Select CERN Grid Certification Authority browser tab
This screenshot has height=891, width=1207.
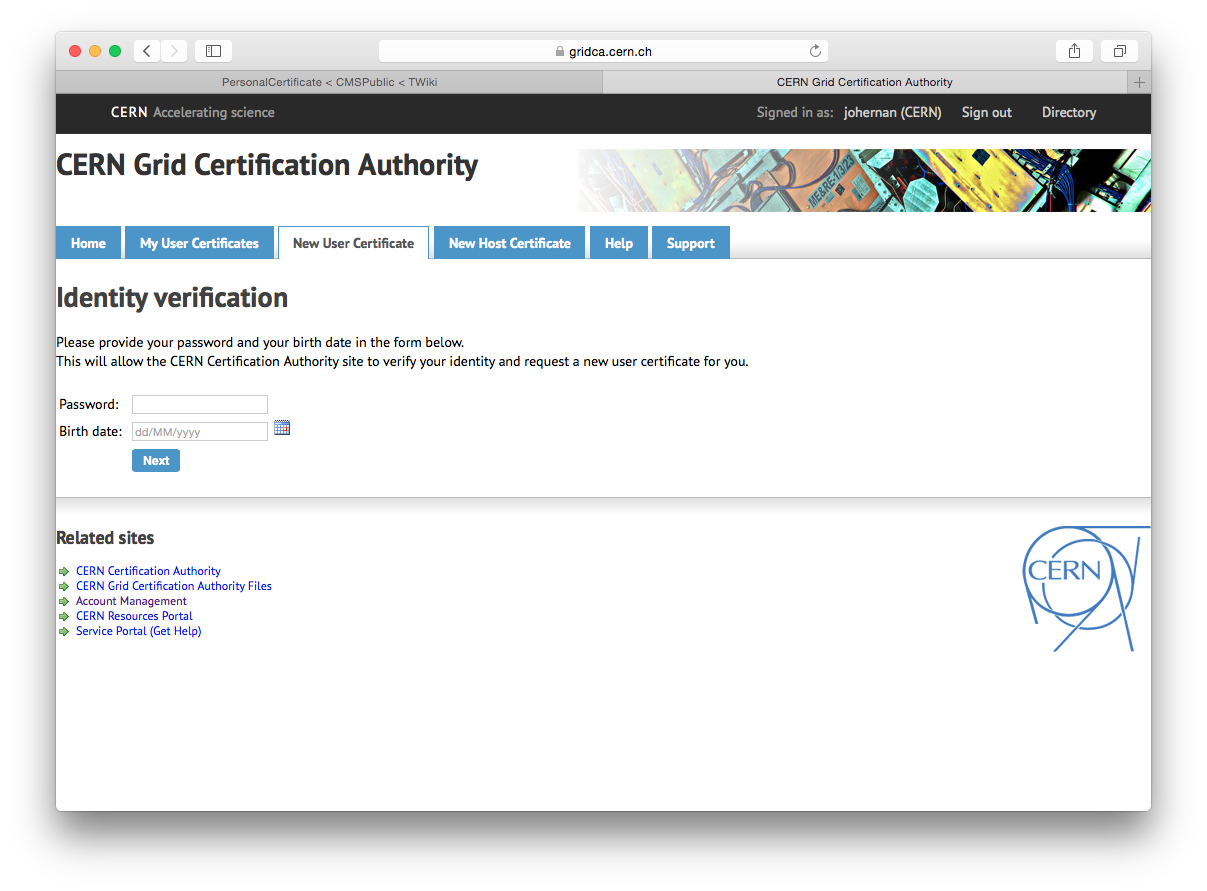[865, 82]
